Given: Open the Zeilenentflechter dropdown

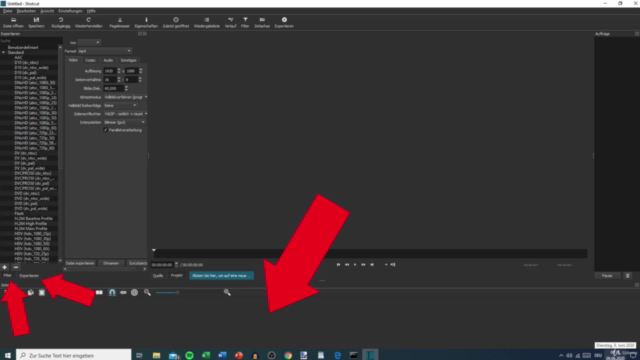Looking at the screenshot, I should tap(125, 114).
